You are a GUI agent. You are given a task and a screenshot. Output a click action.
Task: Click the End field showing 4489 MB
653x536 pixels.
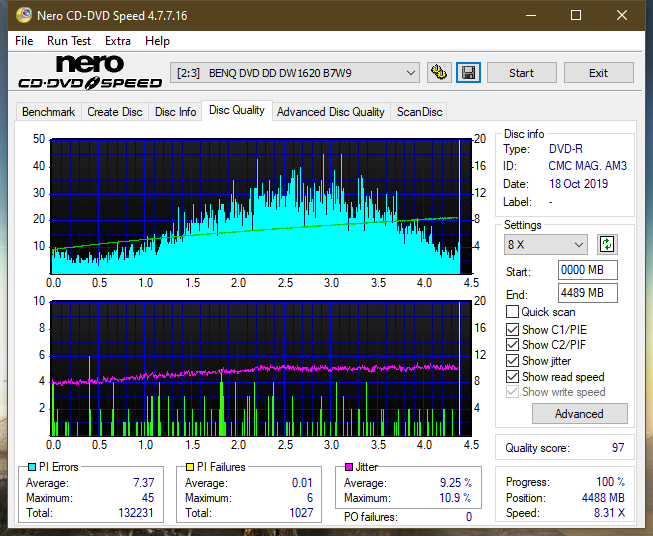588,293
